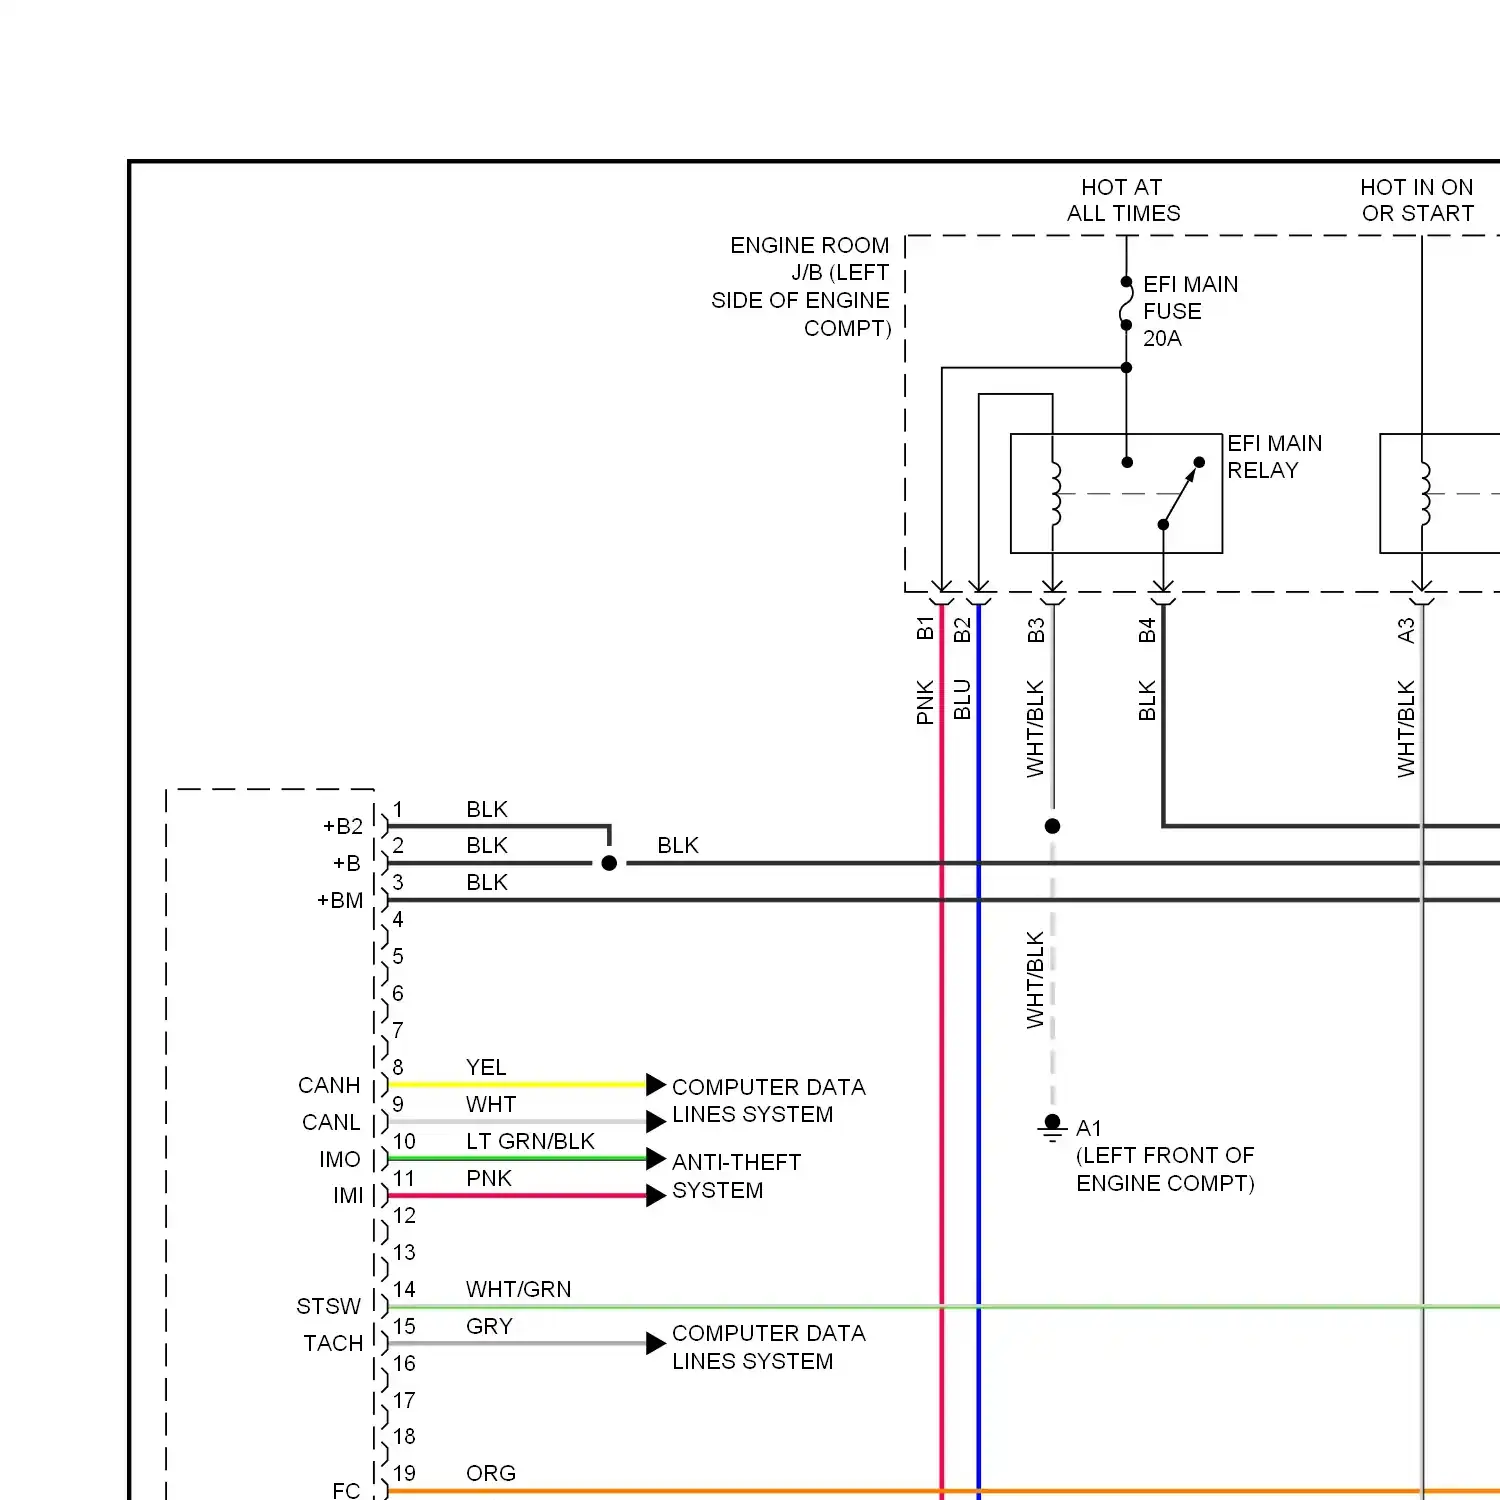The width and height of the screenshot is (1500, 1500).
Task: Click the HOT IN ON OR START heading
Action: pos(1417,200)
